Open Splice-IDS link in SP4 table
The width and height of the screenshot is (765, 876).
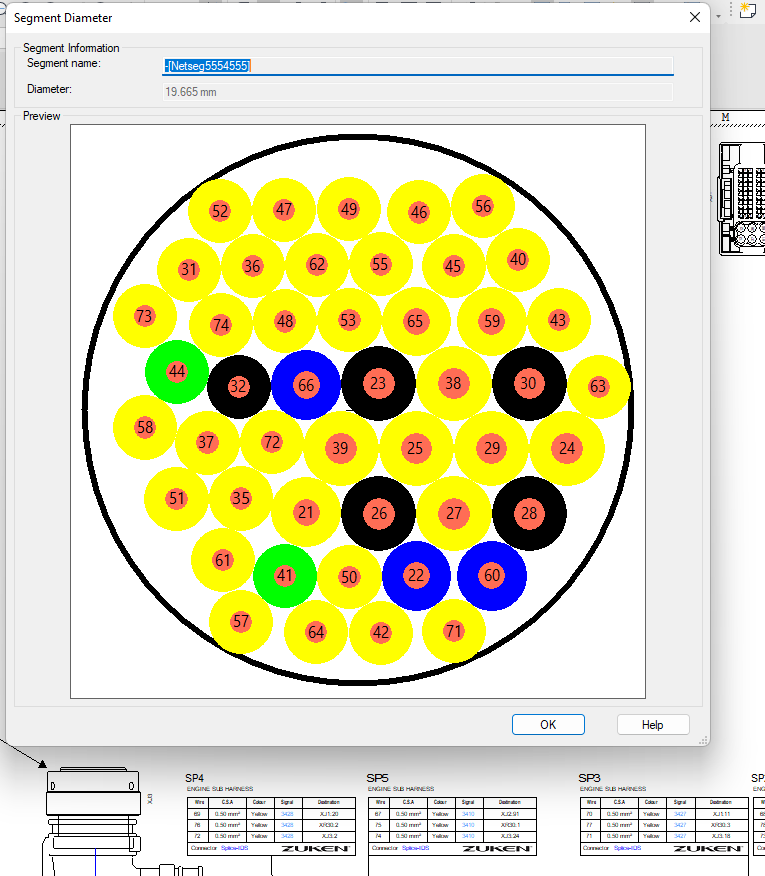click(x=235, y=848)
